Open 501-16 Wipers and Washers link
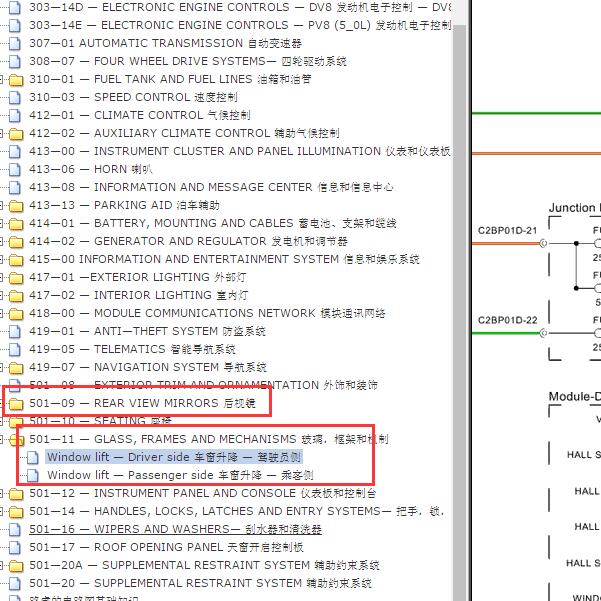 (175, 530)
